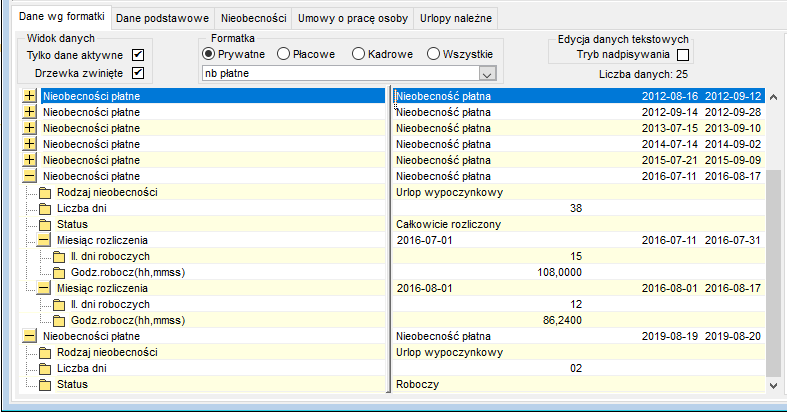Toggle the Drzewka zwinięte checkbox

point(138,73)
